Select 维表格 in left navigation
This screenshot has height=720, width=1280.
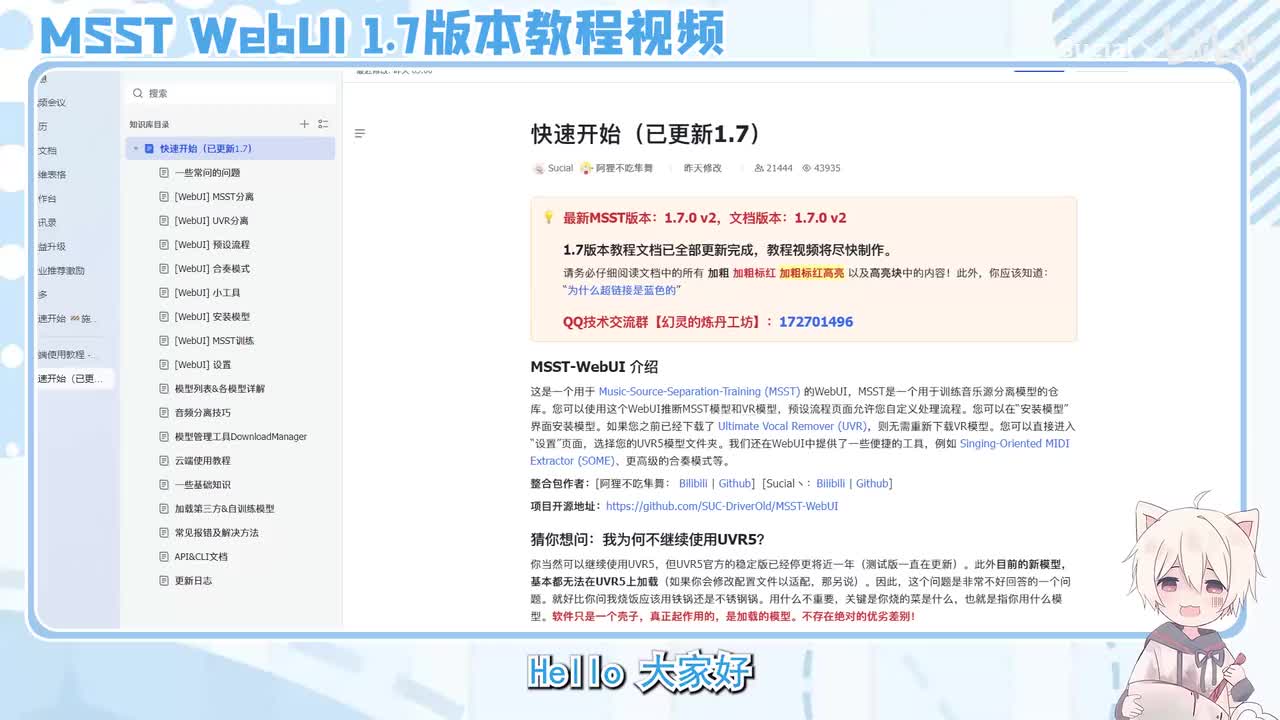[52, 174]
